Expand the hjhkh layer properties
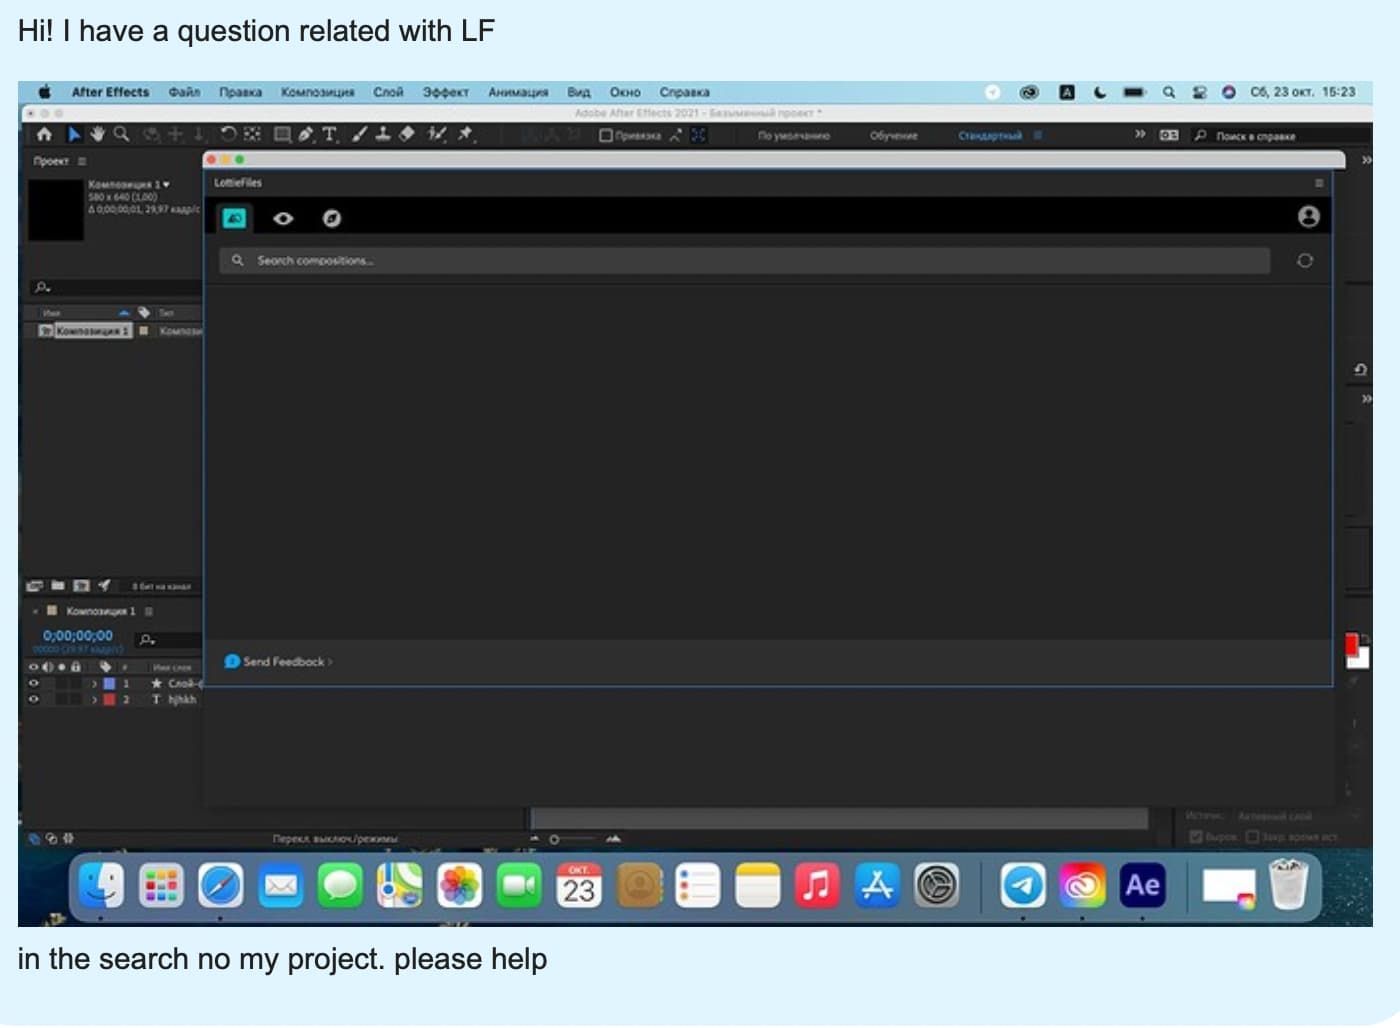Image resolution: width=1400 pixels, height=1028 pixels. [94, 700]
